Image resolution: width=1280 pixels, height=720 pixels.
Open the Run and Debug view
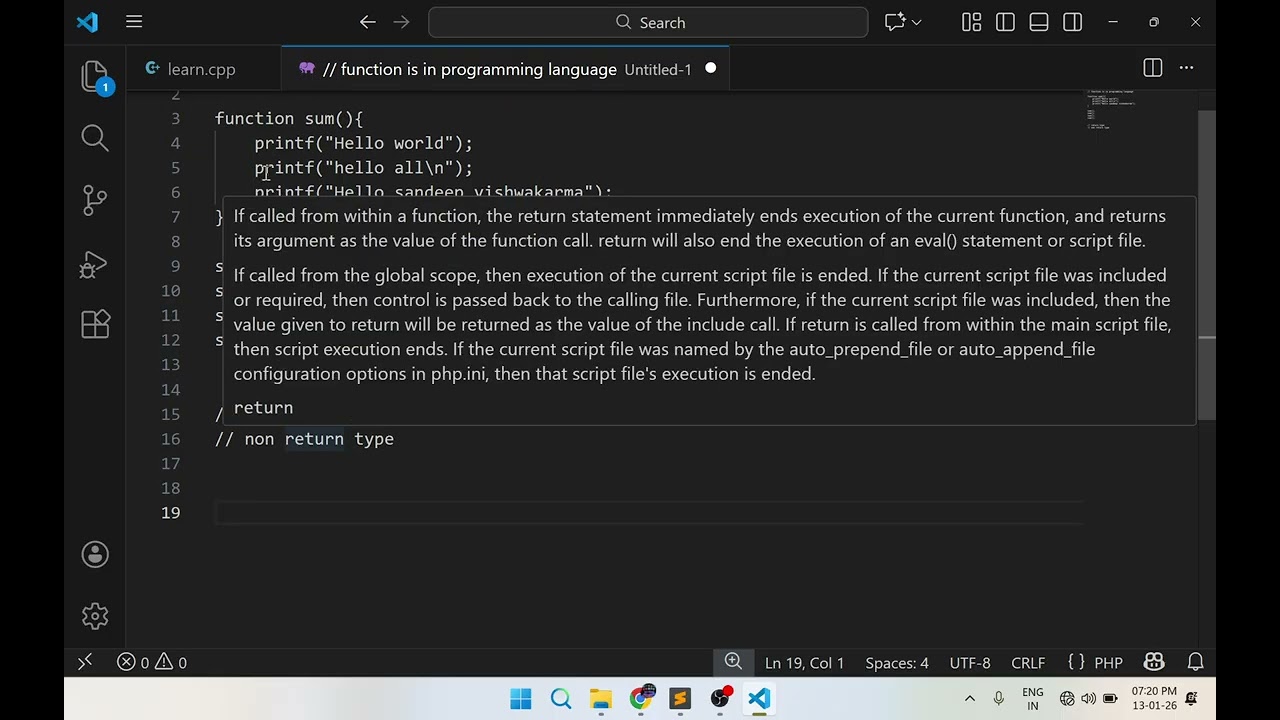click(95, 263)
